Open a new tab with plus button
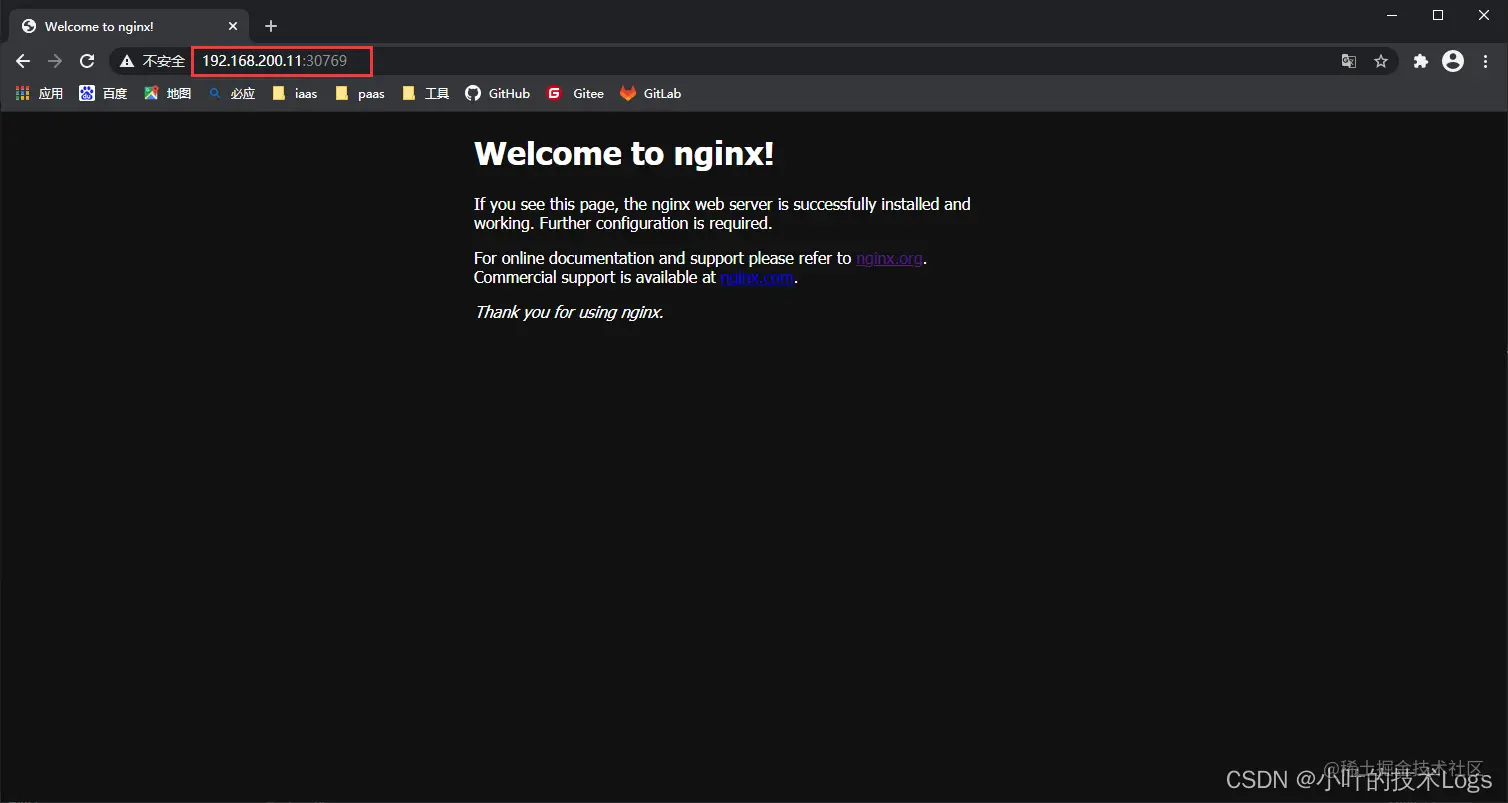1508x803 pixels. pyautogui.click(x=270, y=26)
